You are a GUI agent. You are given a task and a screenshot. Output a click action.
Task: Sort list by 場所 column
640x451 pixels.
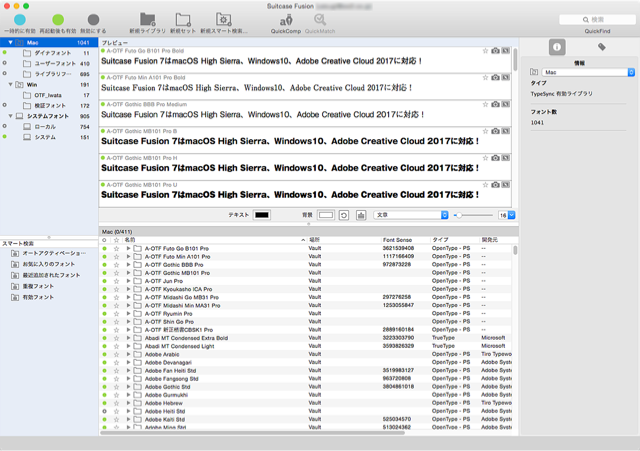point(344,240)
